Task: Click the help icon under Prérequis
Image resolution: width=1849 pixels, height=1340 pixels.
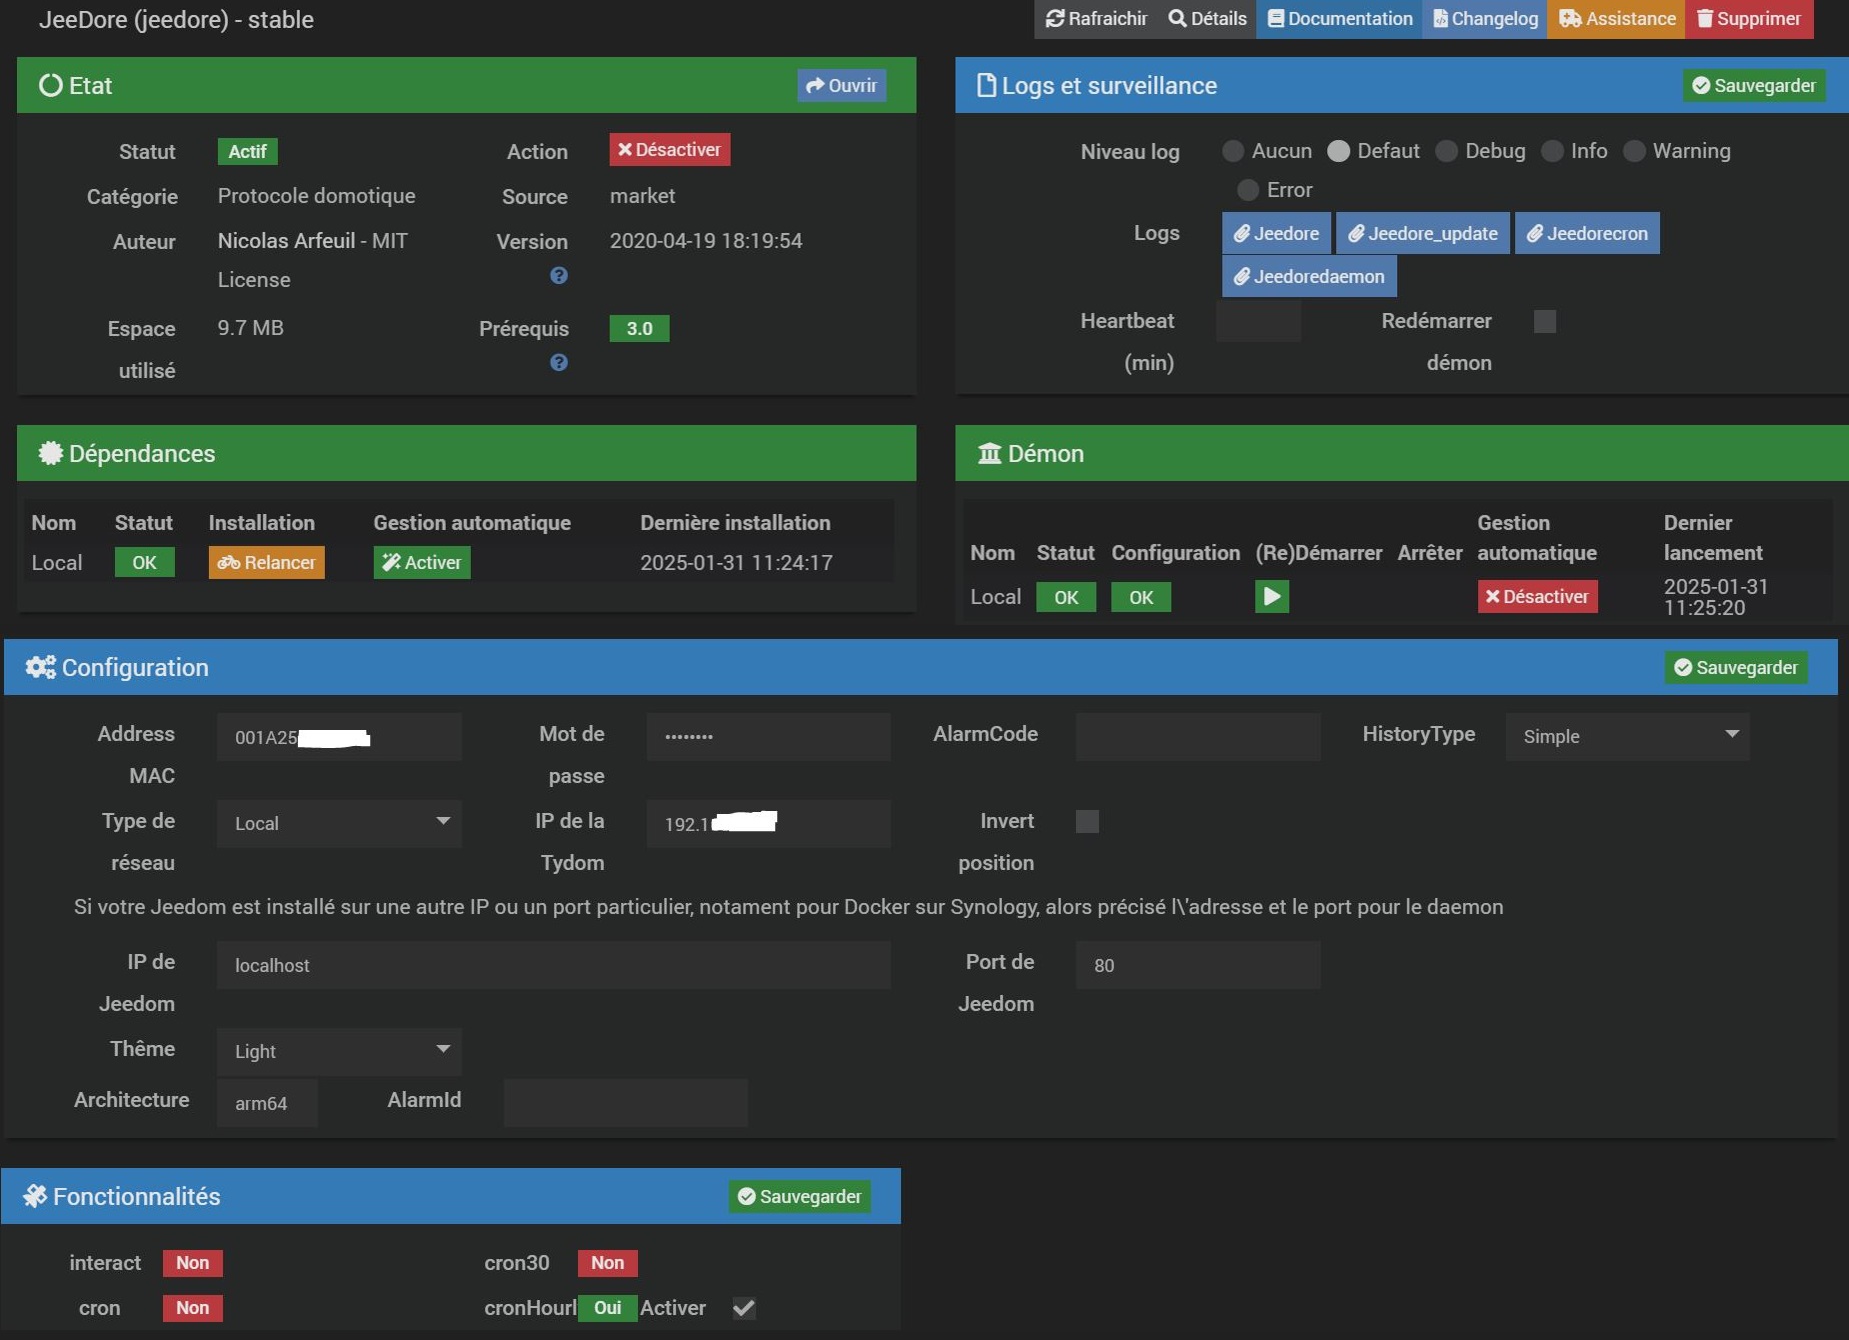Action: pyautogui.click(x=559, y=363)
